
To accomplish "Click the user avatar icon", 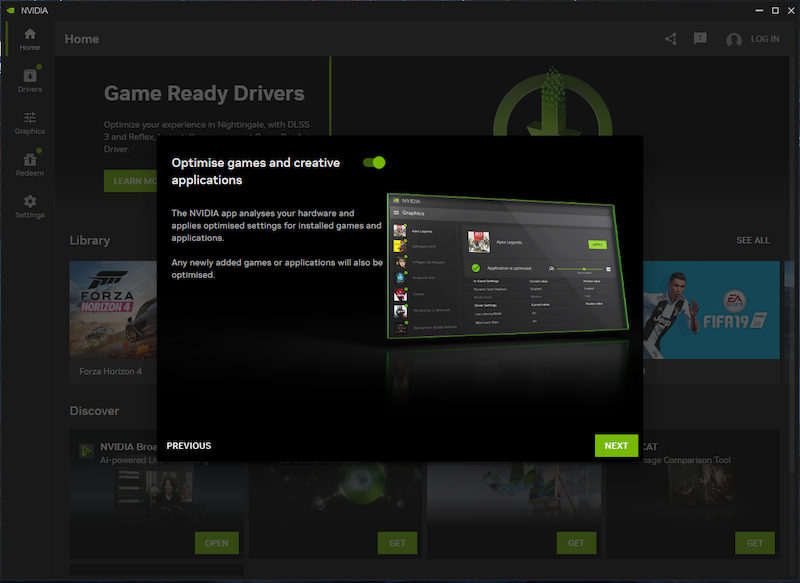I will click(x=734, y=39).
